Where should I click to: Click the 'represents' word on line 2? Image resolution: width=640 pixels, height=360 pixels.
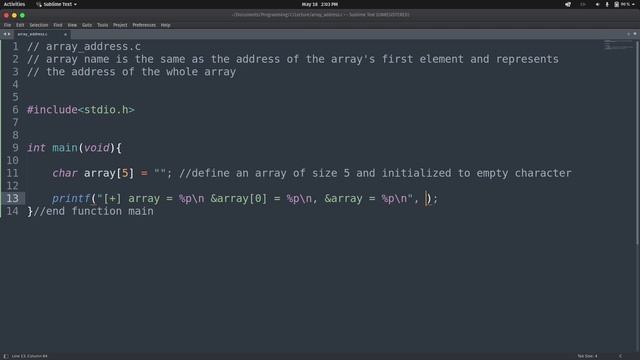tap(527, 59)
